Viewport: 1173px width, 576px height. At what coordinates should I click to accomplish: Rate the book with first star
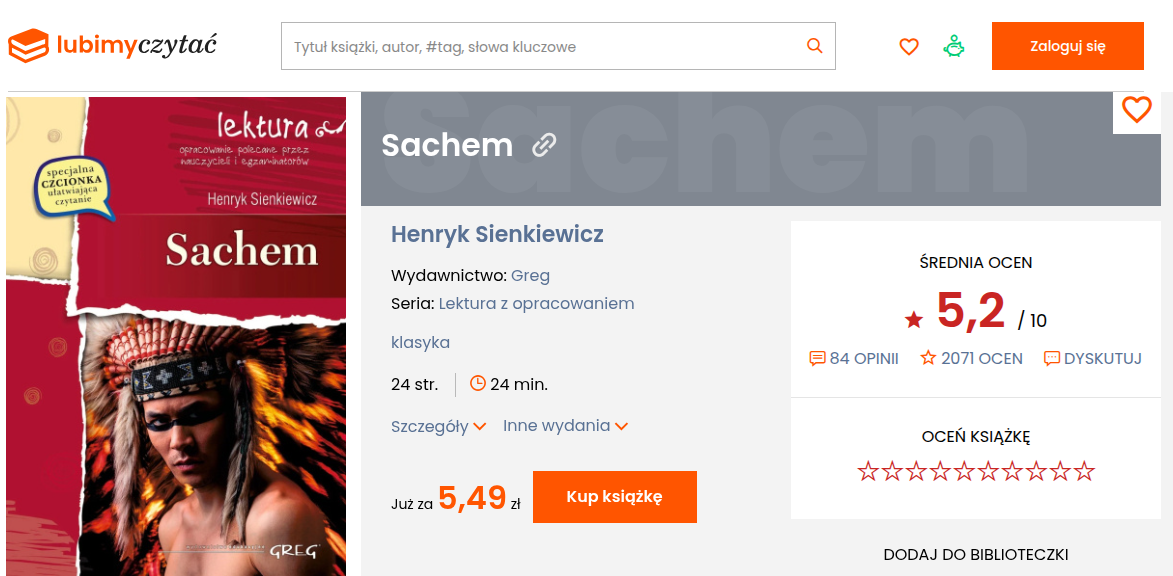(867, 471)
